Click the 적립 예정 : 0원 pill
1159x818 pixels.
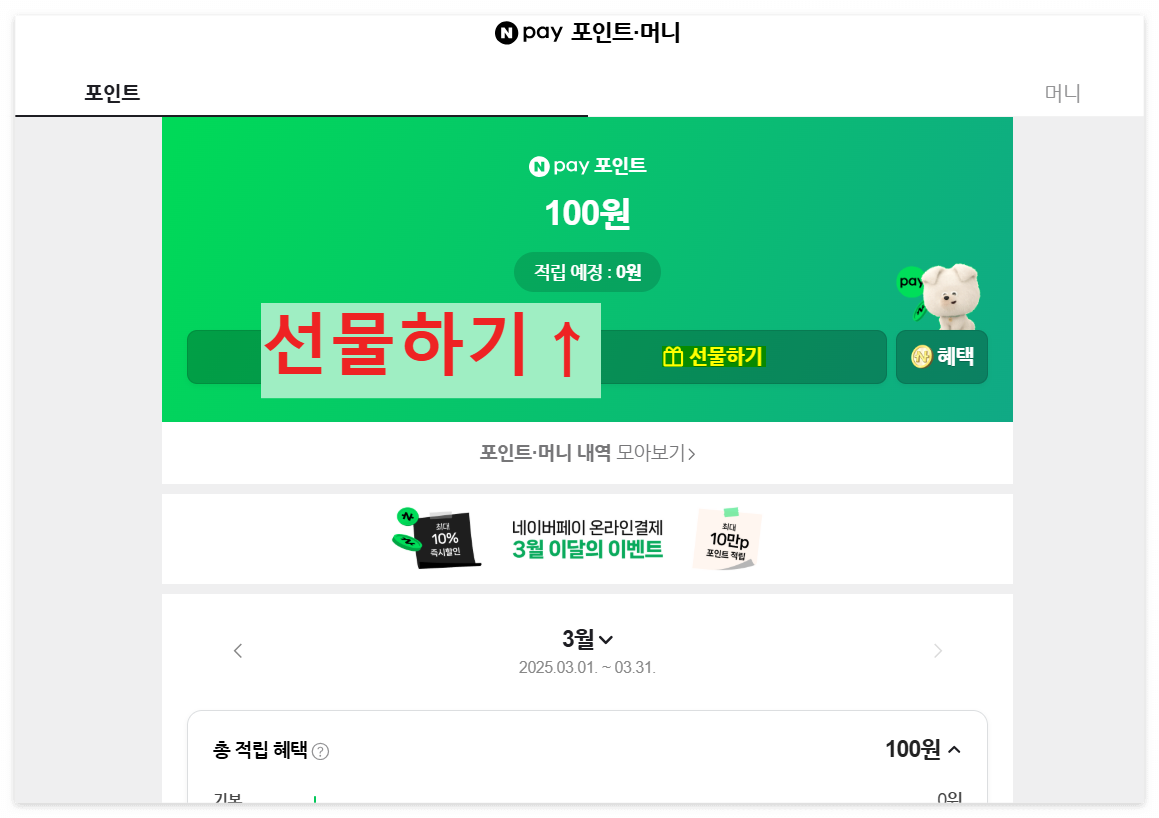(x=588, y=272)
